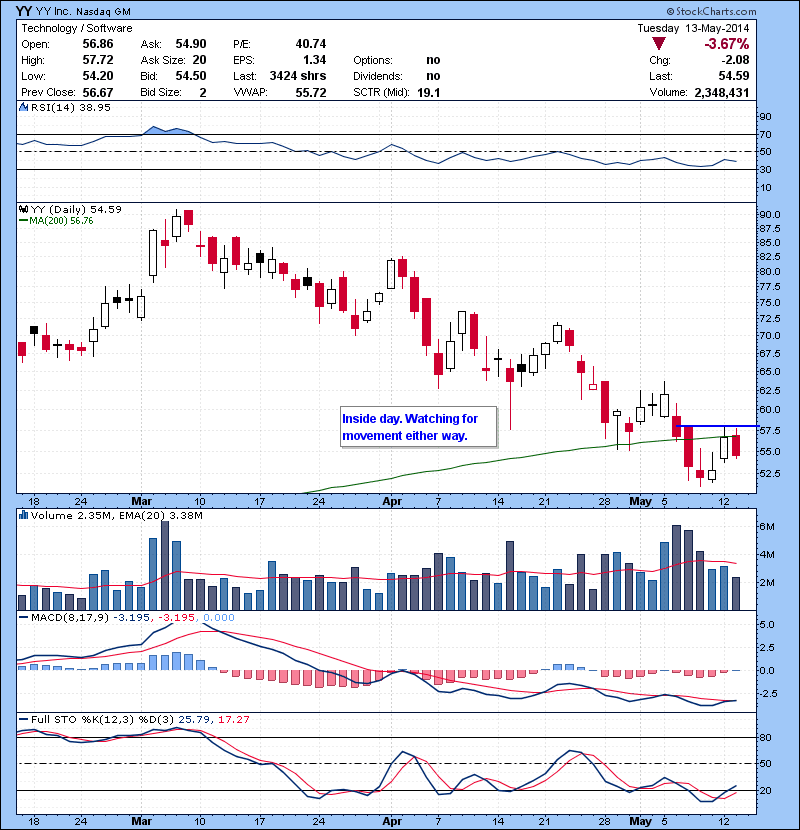800x830 pixels.
Task: Click the 'Technology / Software' sector label
Action: 77,28
